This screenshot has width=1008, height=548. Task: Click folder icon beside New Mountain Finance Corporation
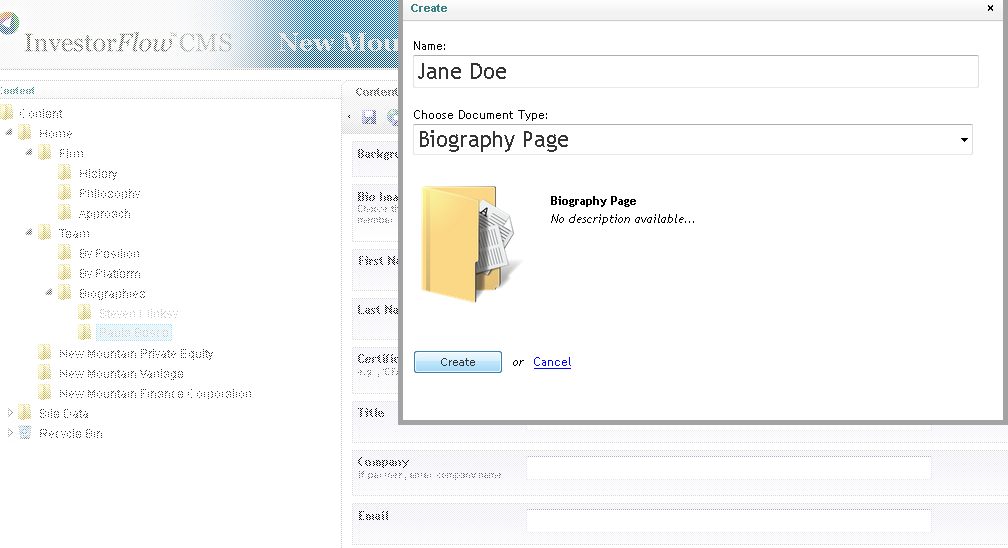[x=44, y=393]
